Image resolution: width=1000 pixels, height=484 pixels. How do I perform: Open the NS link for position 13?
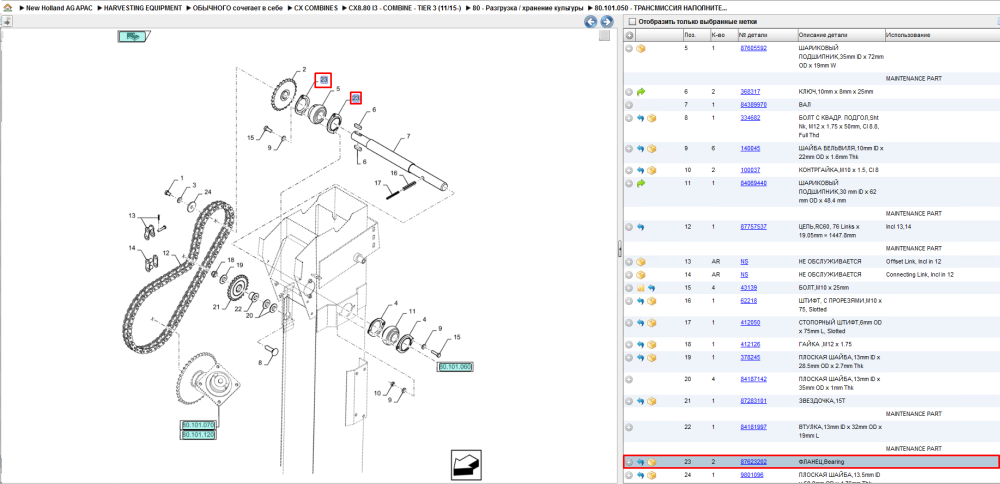click(x=744, y=262)
